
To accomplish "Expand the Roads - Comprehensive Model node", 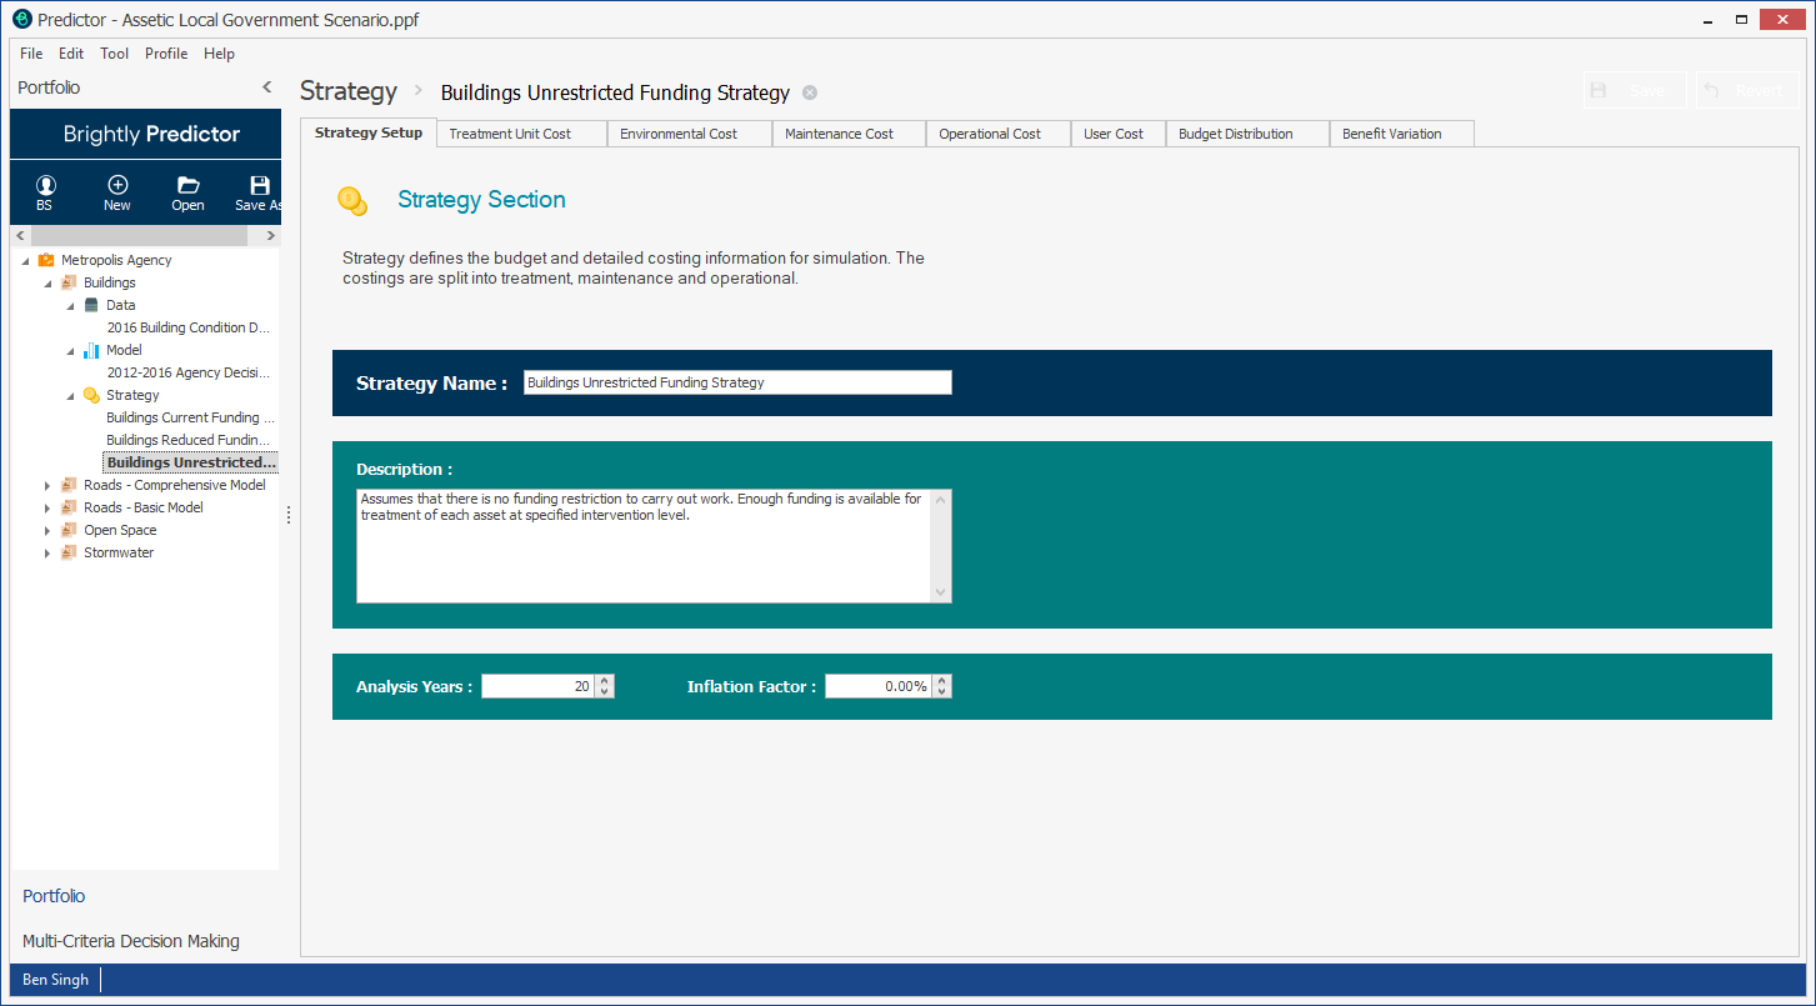I will coord(47,486).
